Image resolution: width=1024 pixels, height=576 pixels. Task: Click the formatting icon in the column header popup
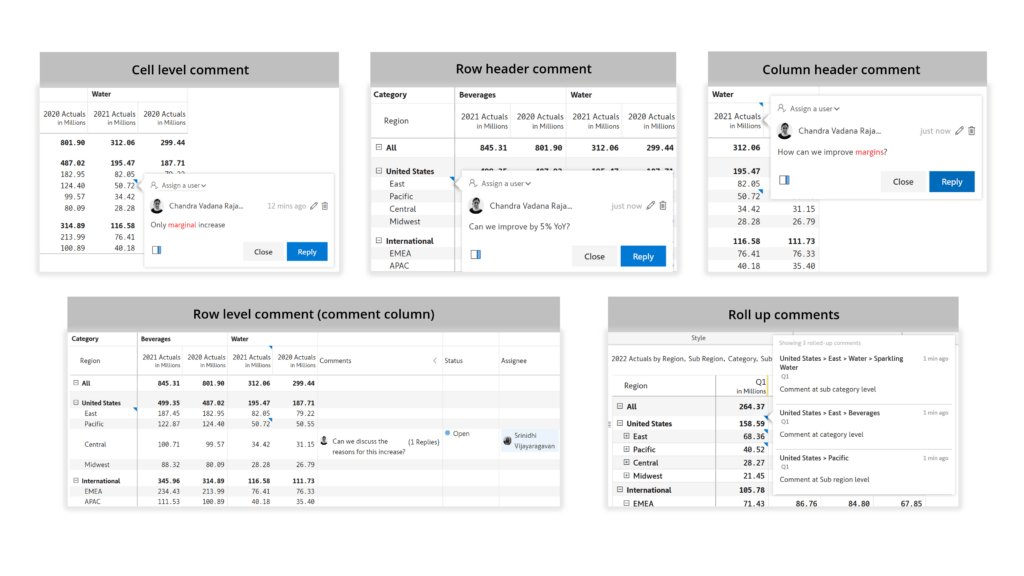(784, 179)
